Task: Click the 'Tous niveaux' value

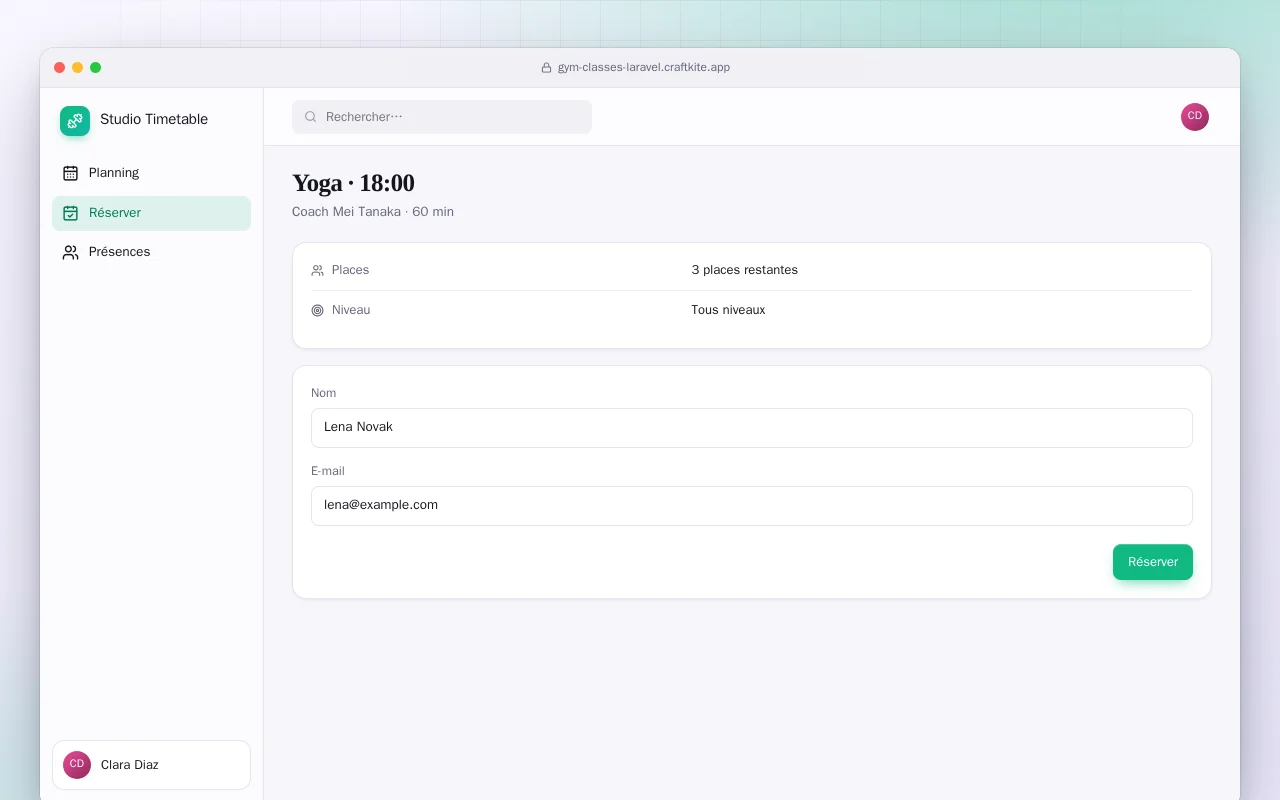Action: tap(728, 310)
